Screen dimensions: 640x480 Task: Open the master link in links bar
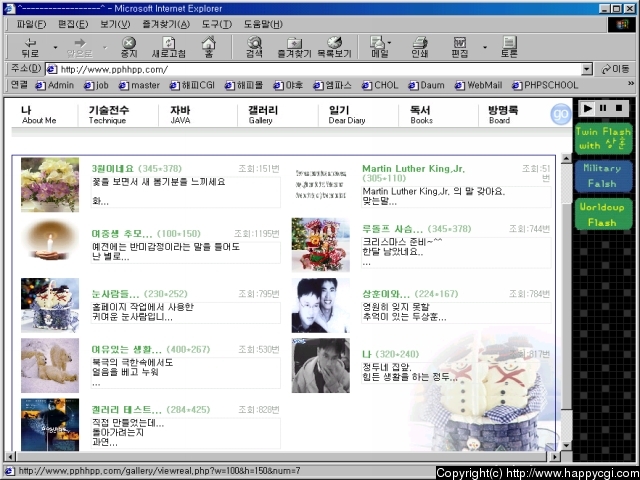click(x=139, y=85)
